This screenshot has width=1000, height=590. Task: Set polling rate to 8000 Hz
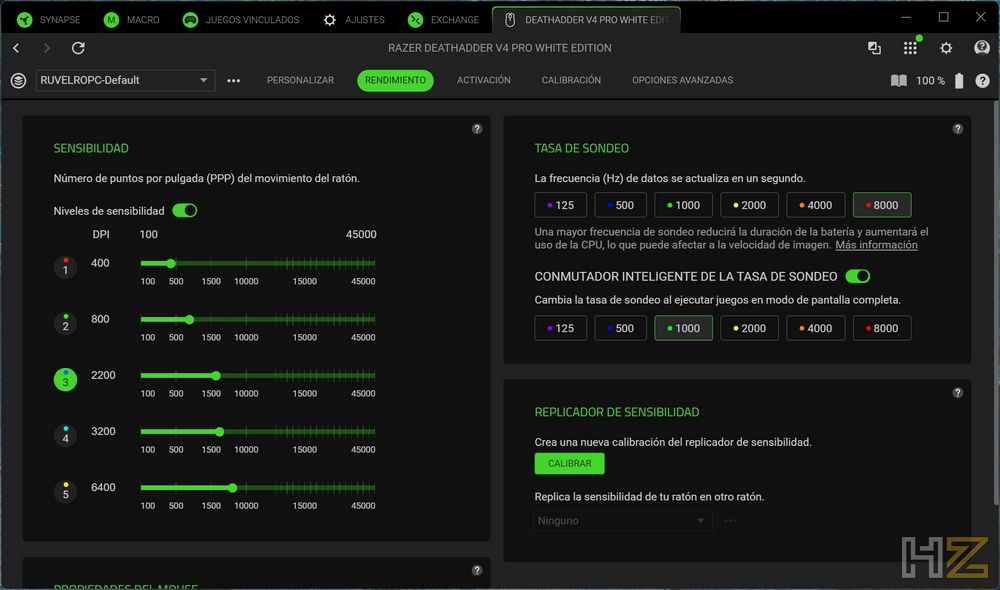(882, 205)
